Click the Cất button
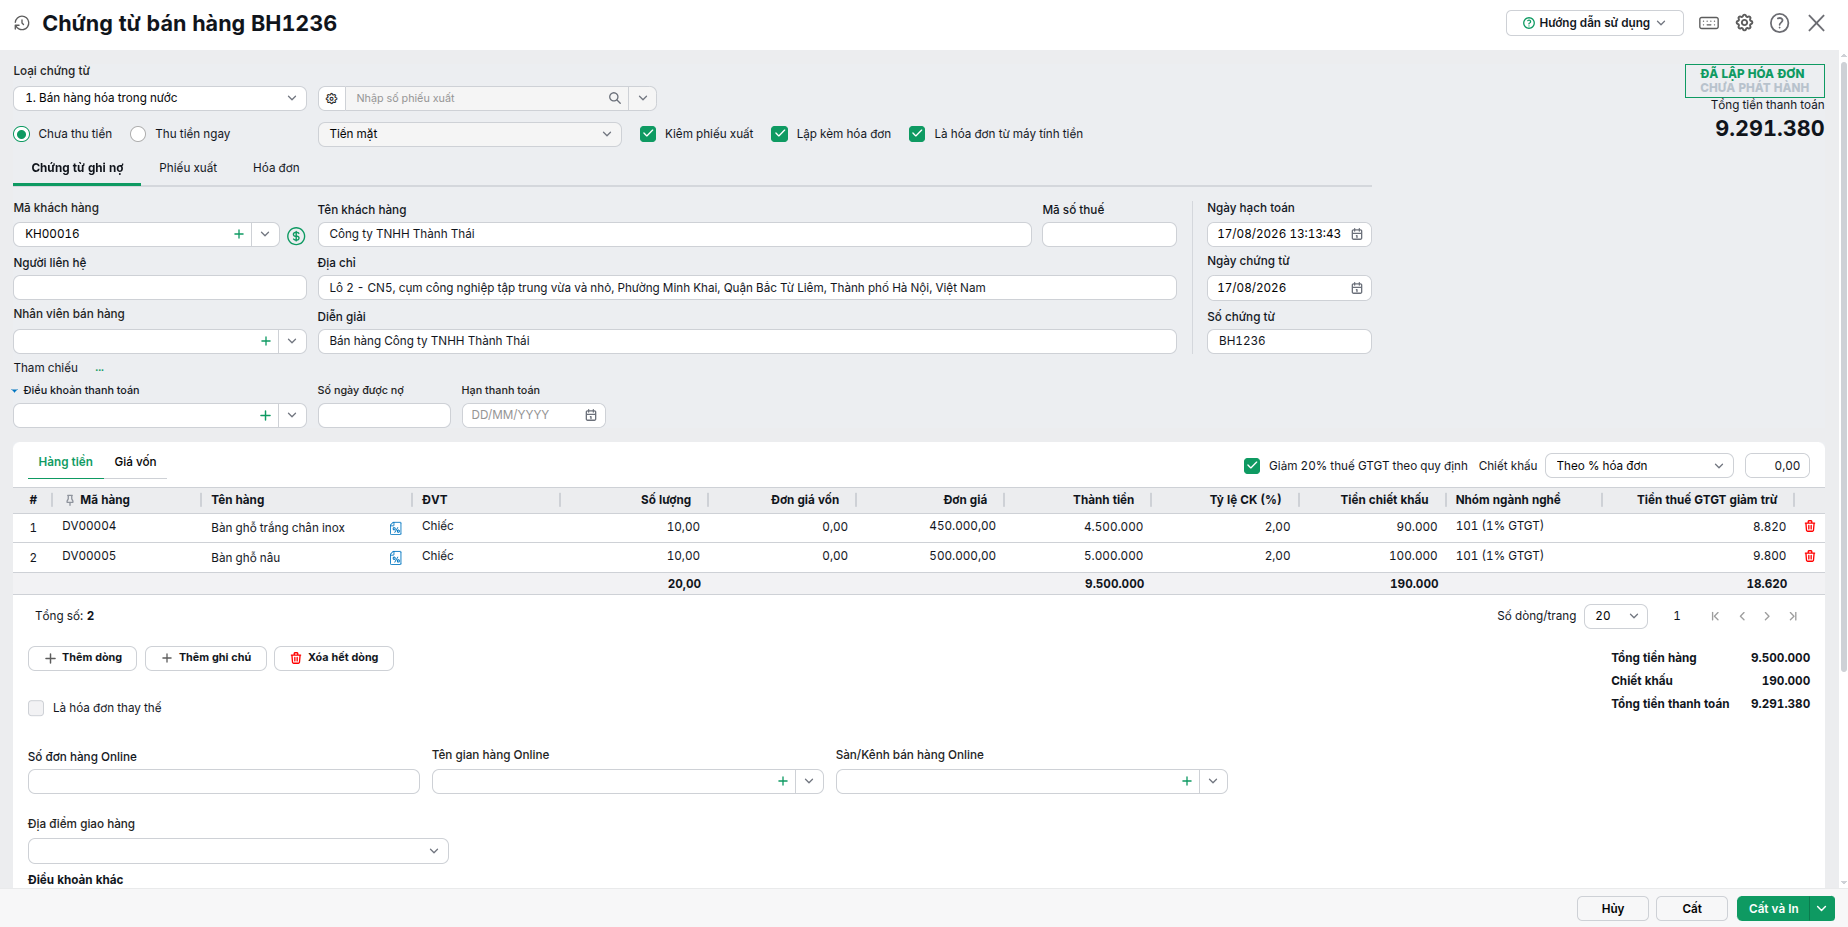 coord(1692,908)
